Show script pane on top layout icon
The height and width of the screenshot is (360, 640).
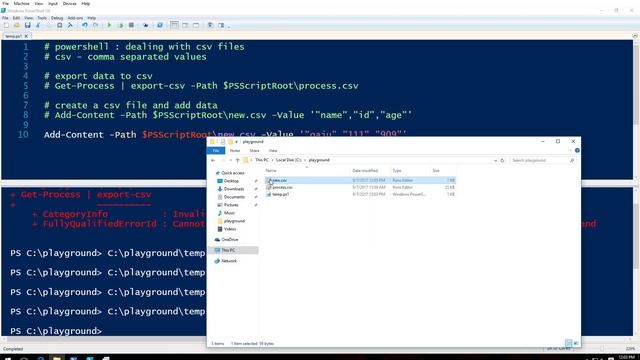pos(174,25)
